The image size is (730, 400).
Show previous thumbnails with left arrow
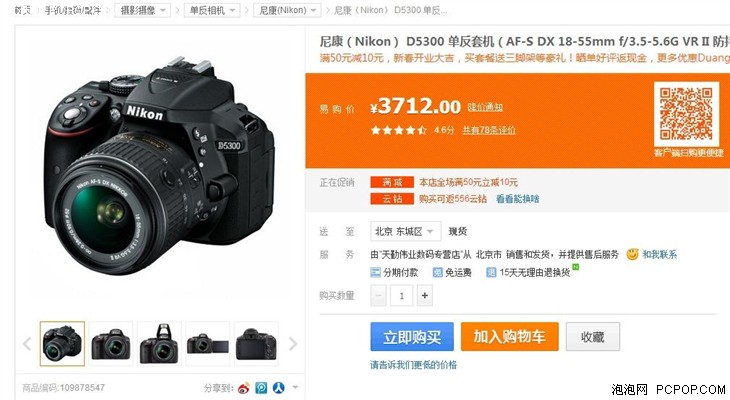point(27,344)
